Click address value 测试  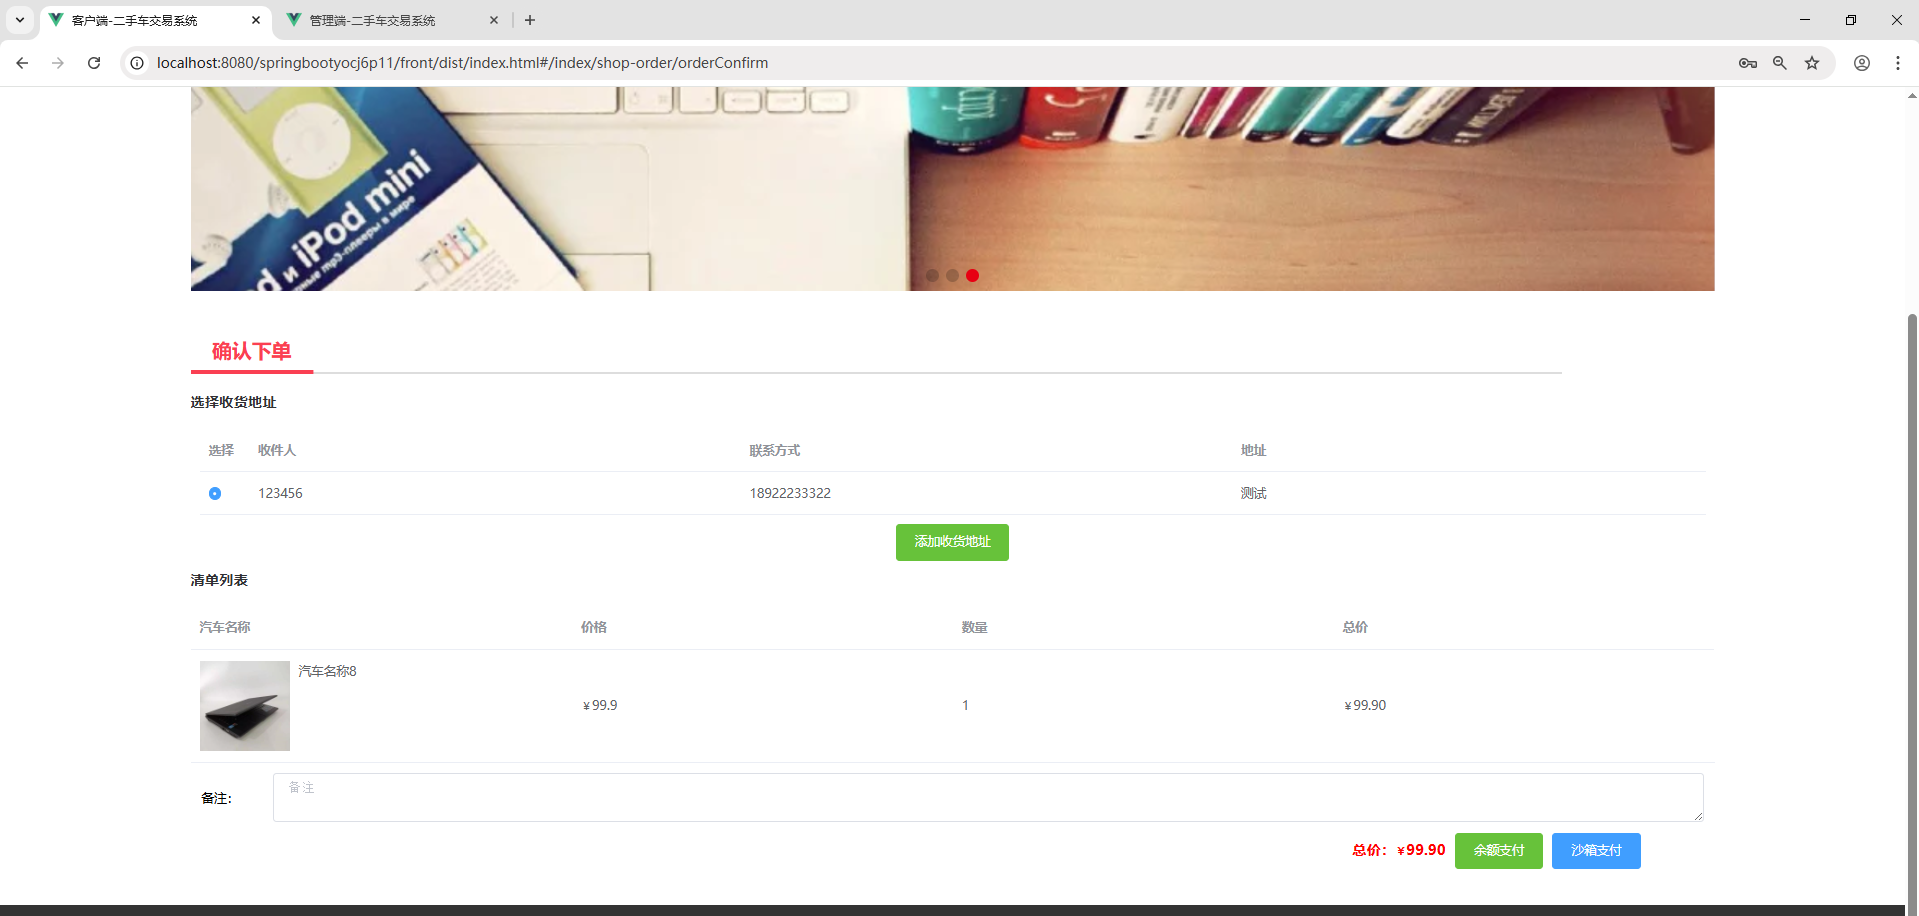(1253, 494)
